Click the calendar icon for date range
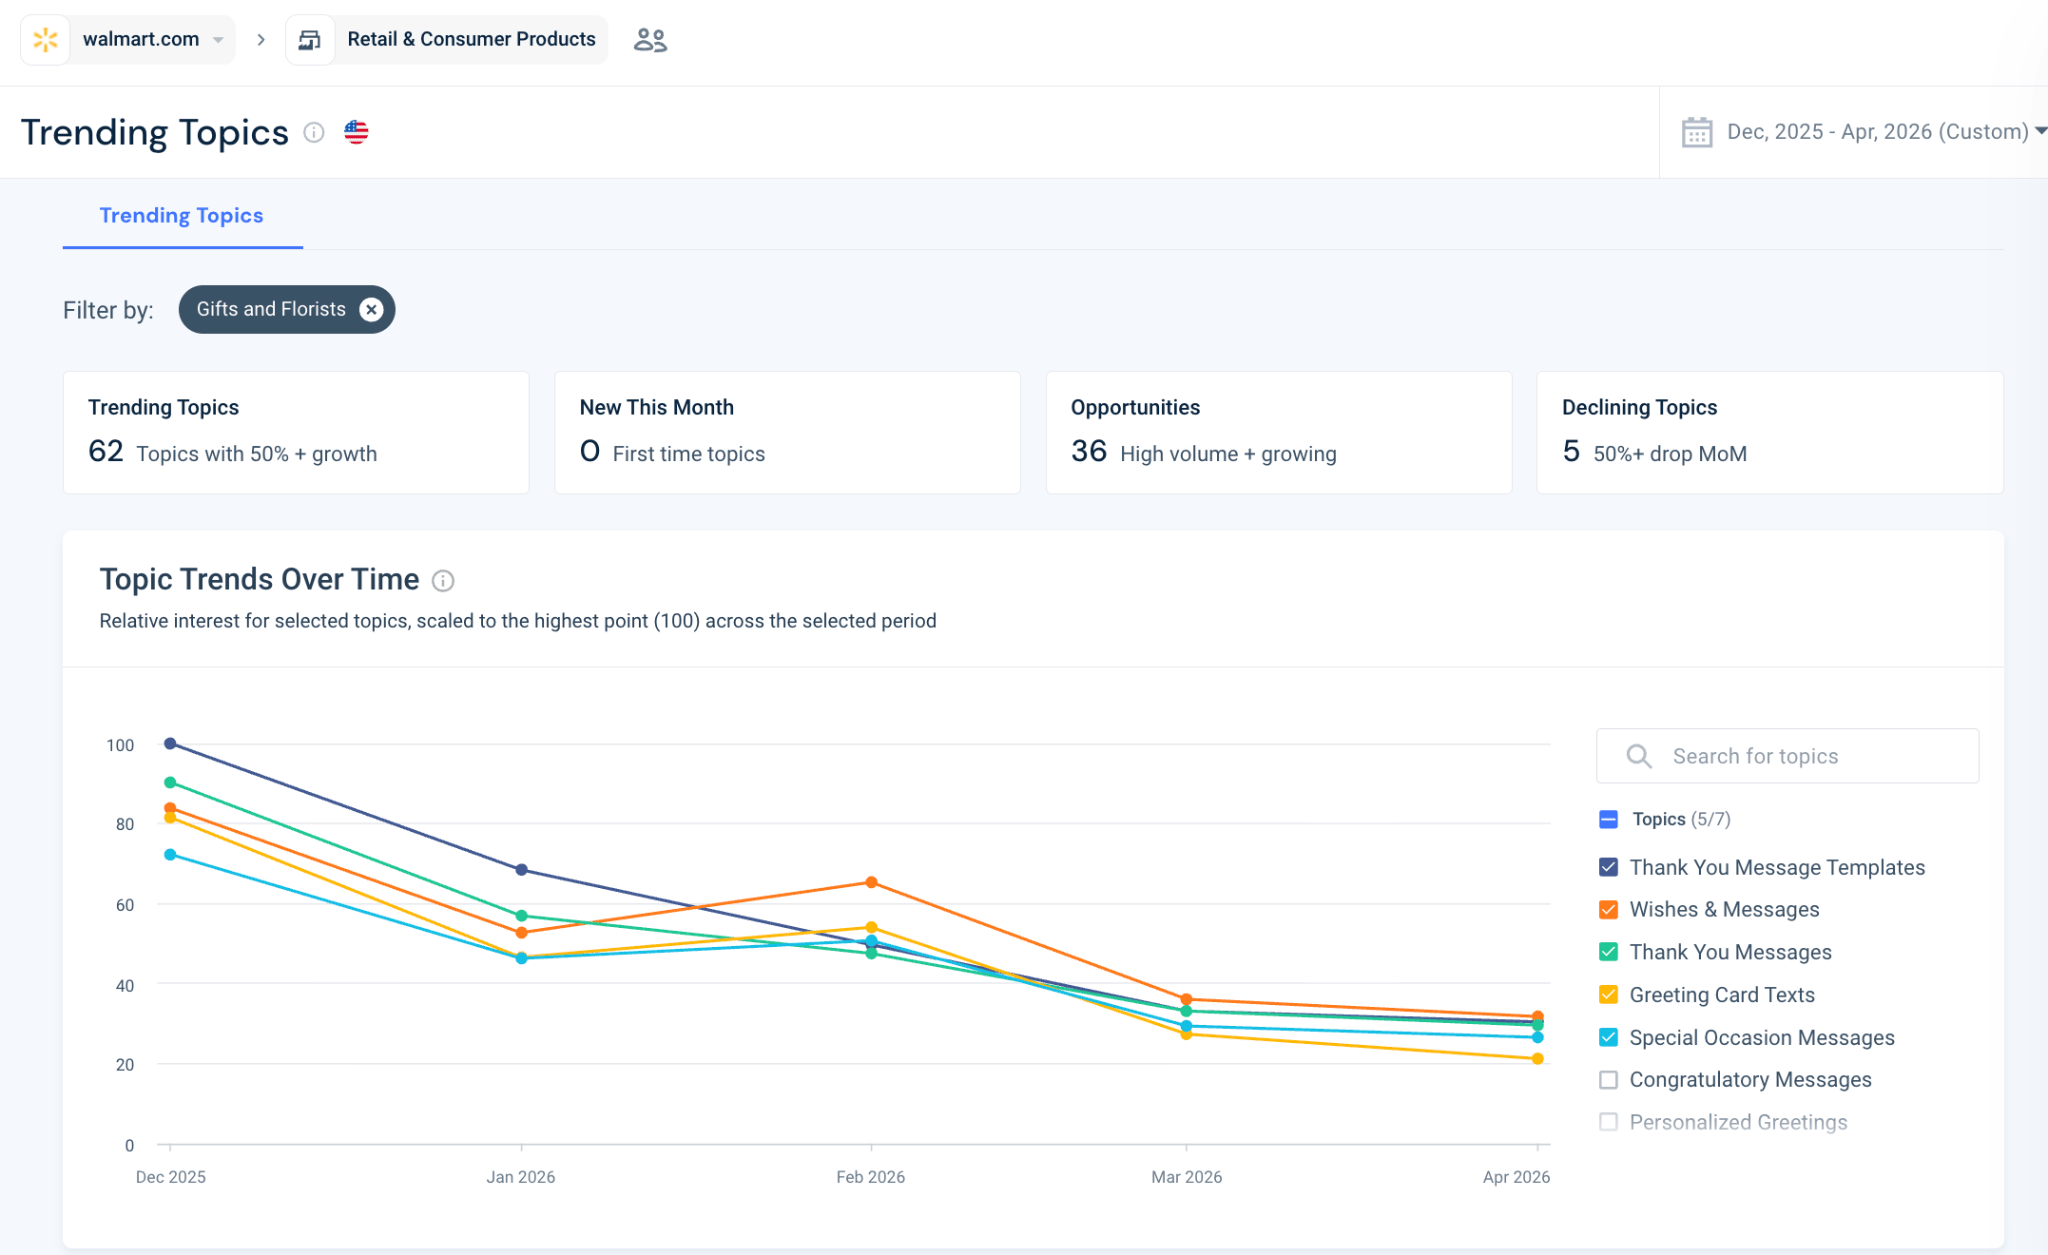The image size is (2048, 1255). [x=1697, y=132]
